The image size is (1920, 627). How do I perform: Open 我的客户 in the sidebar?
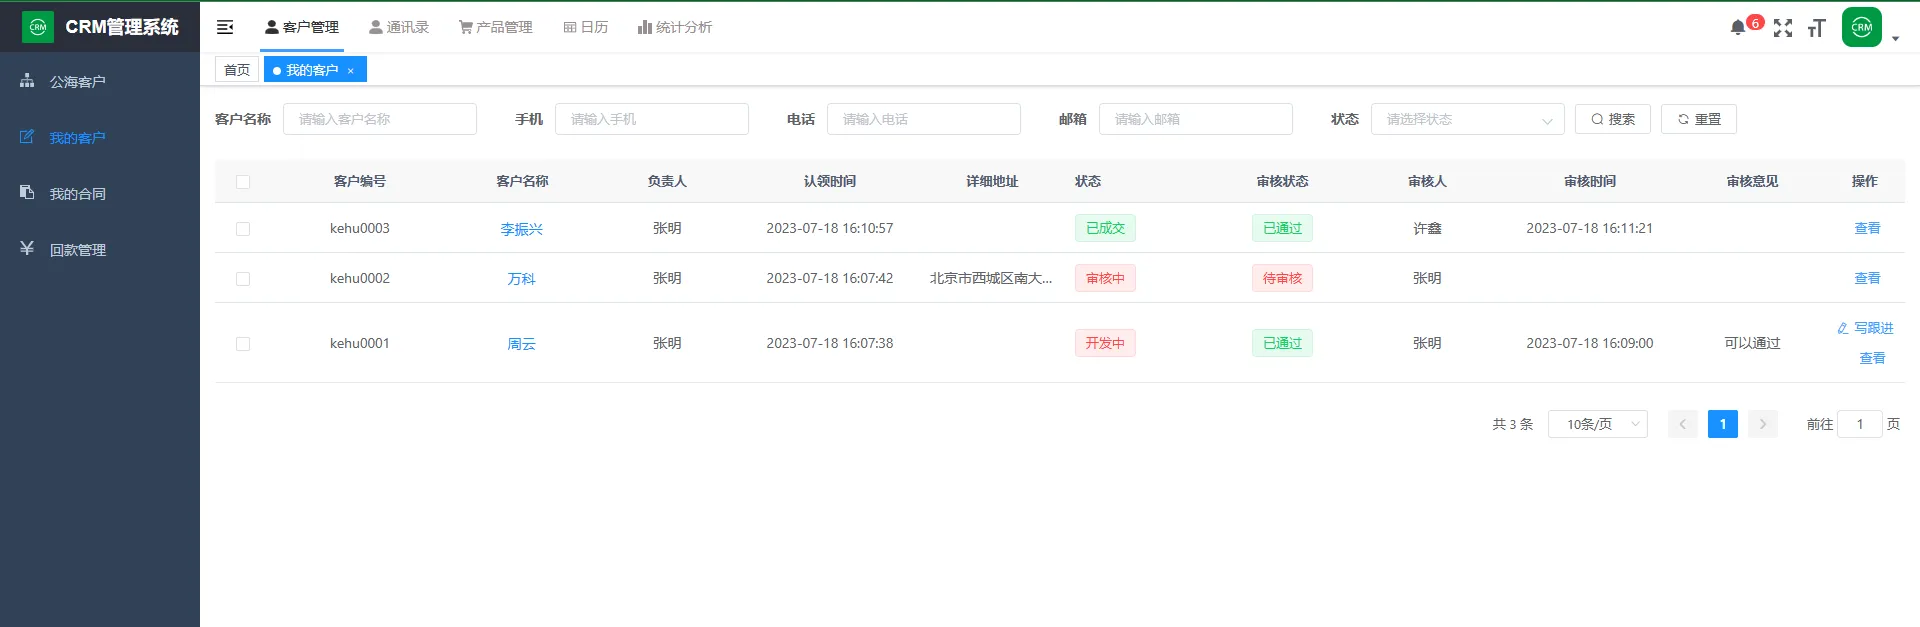[x=100, y=137]
